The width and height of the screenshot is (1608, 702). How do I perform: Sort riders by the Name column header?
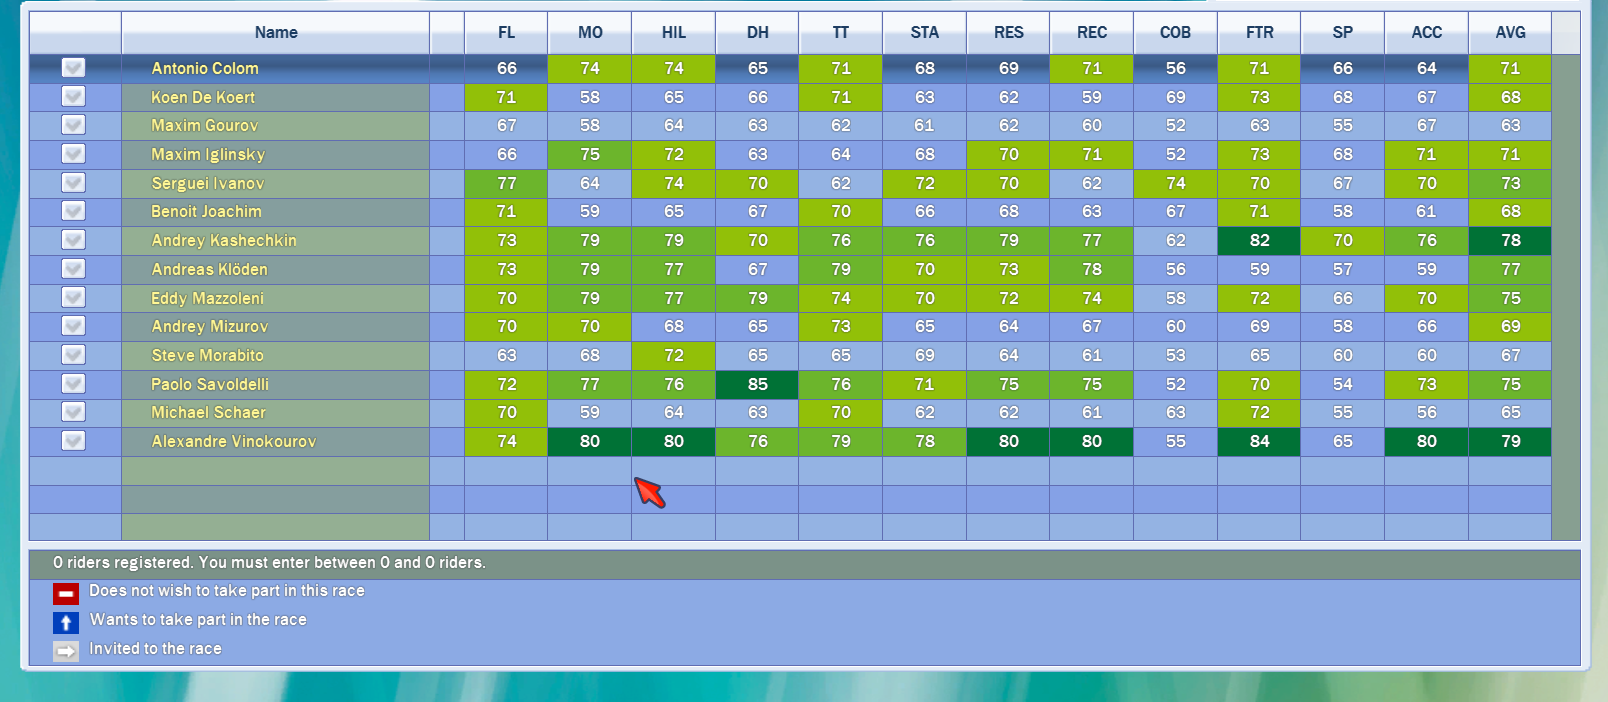pos(275,33)
